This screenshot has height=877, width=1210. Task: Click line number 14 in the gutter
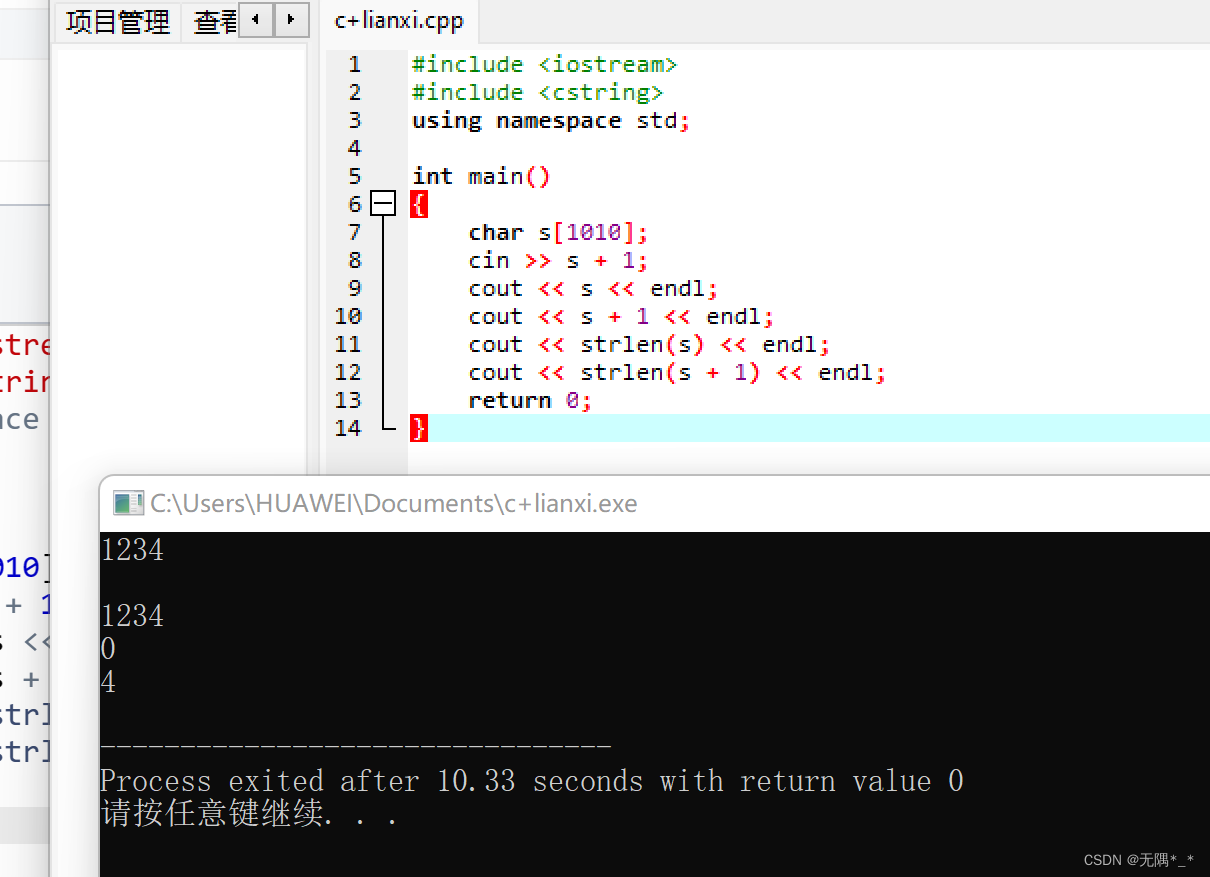point(348,428)
